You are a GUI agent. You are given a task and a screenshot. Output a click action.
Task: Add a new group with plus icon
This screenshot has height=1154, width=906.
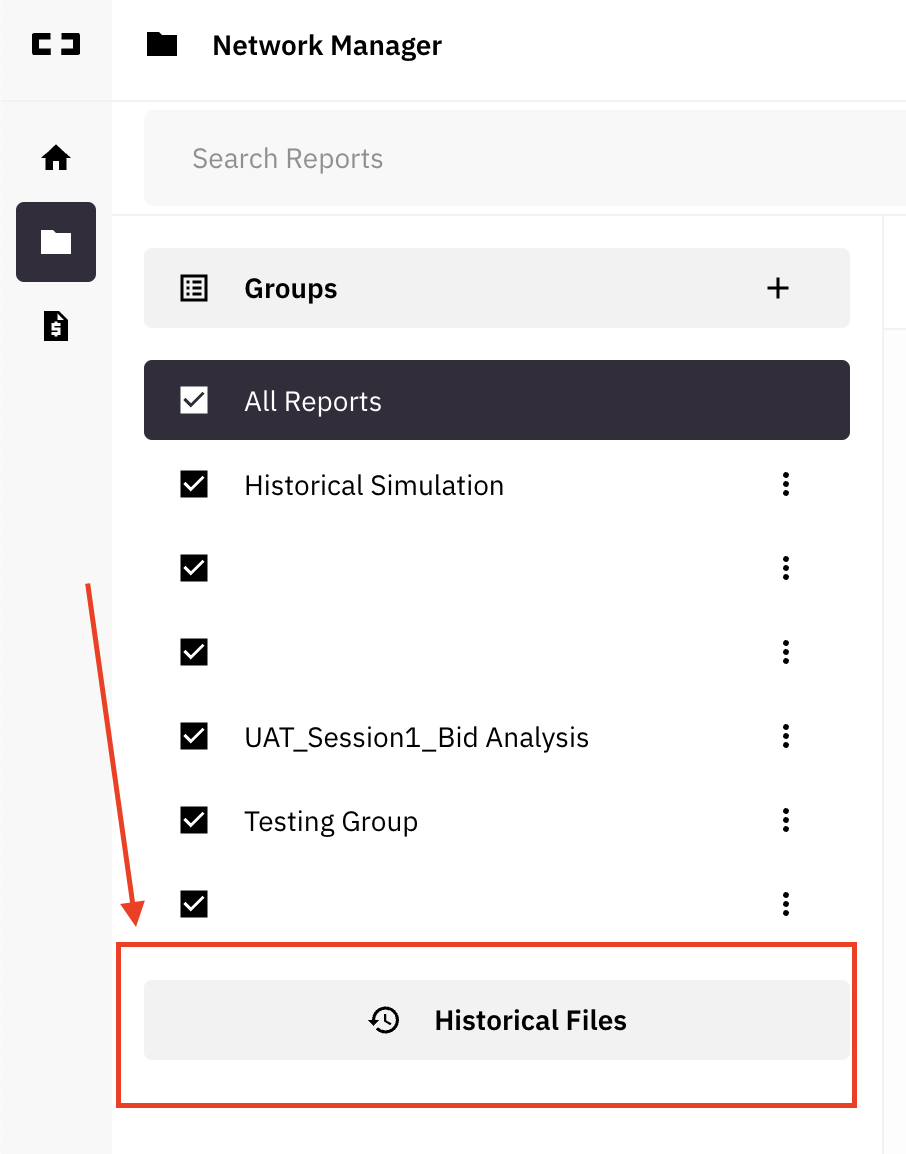point(777,288)
